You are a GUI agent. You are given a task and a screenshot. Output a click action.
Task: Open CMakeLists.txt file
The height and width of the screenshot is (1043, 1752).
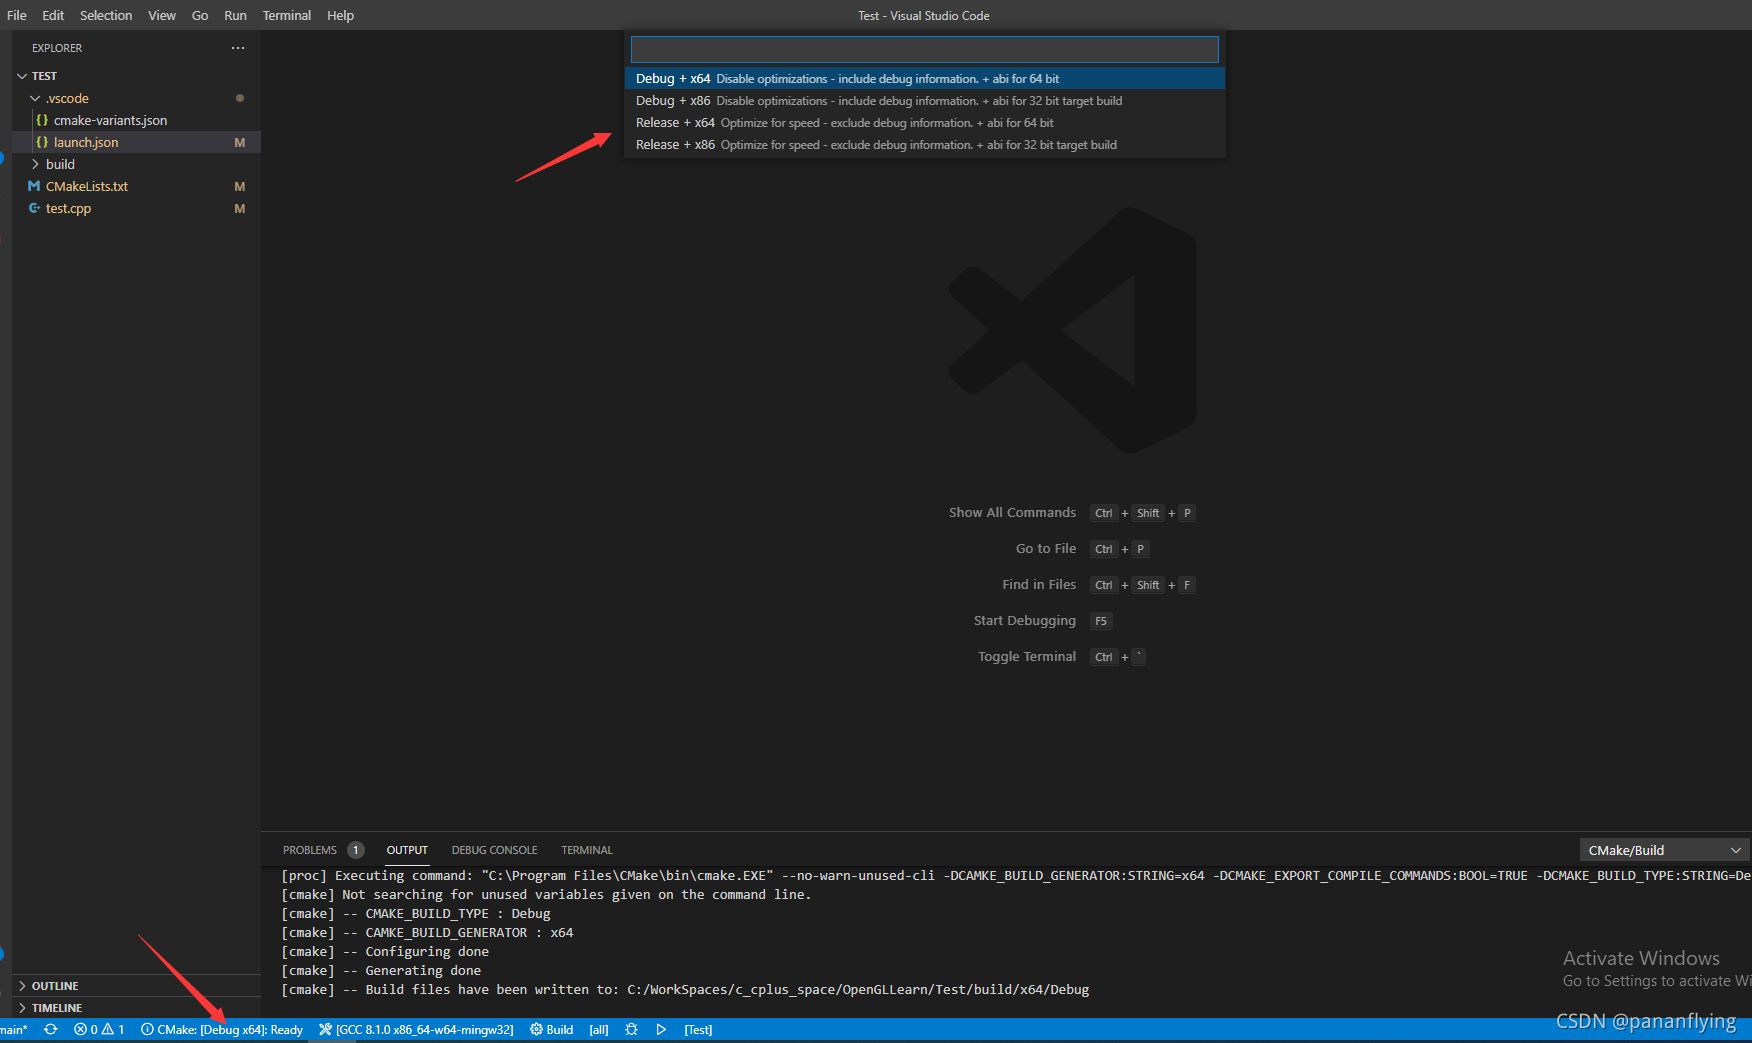click(87, 186)
